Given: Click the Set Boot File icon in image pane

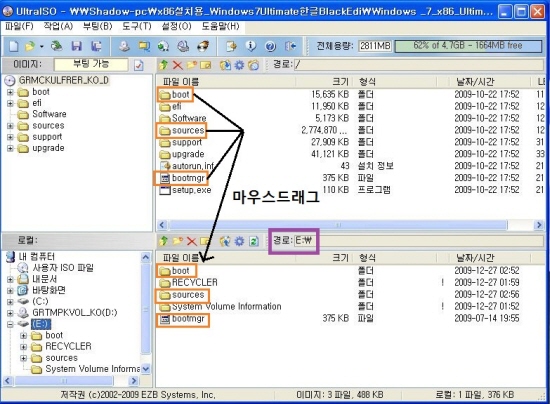Looking at the screenshot, I should tap(253, 65).
